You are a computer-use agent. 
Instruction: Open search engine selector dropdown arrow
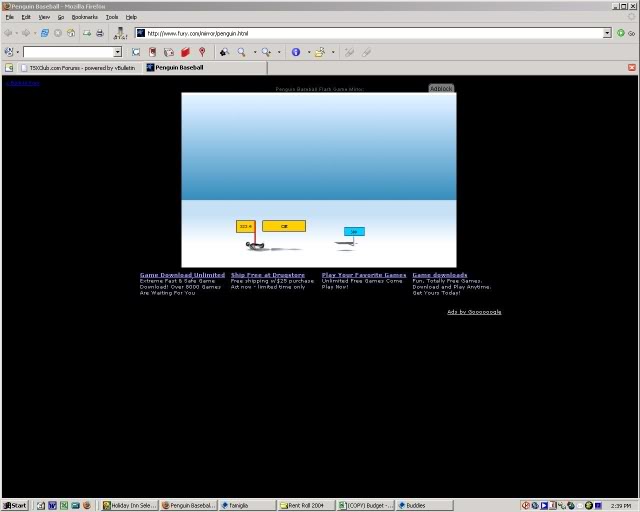pyautogui.click(x=18, y=52)
